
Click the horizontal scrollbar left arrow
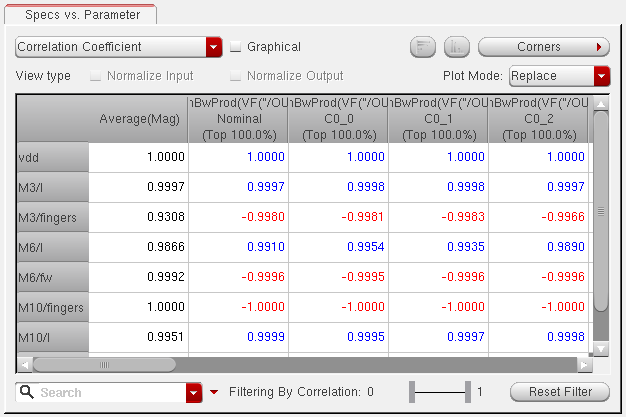click(x=24, y=365)
